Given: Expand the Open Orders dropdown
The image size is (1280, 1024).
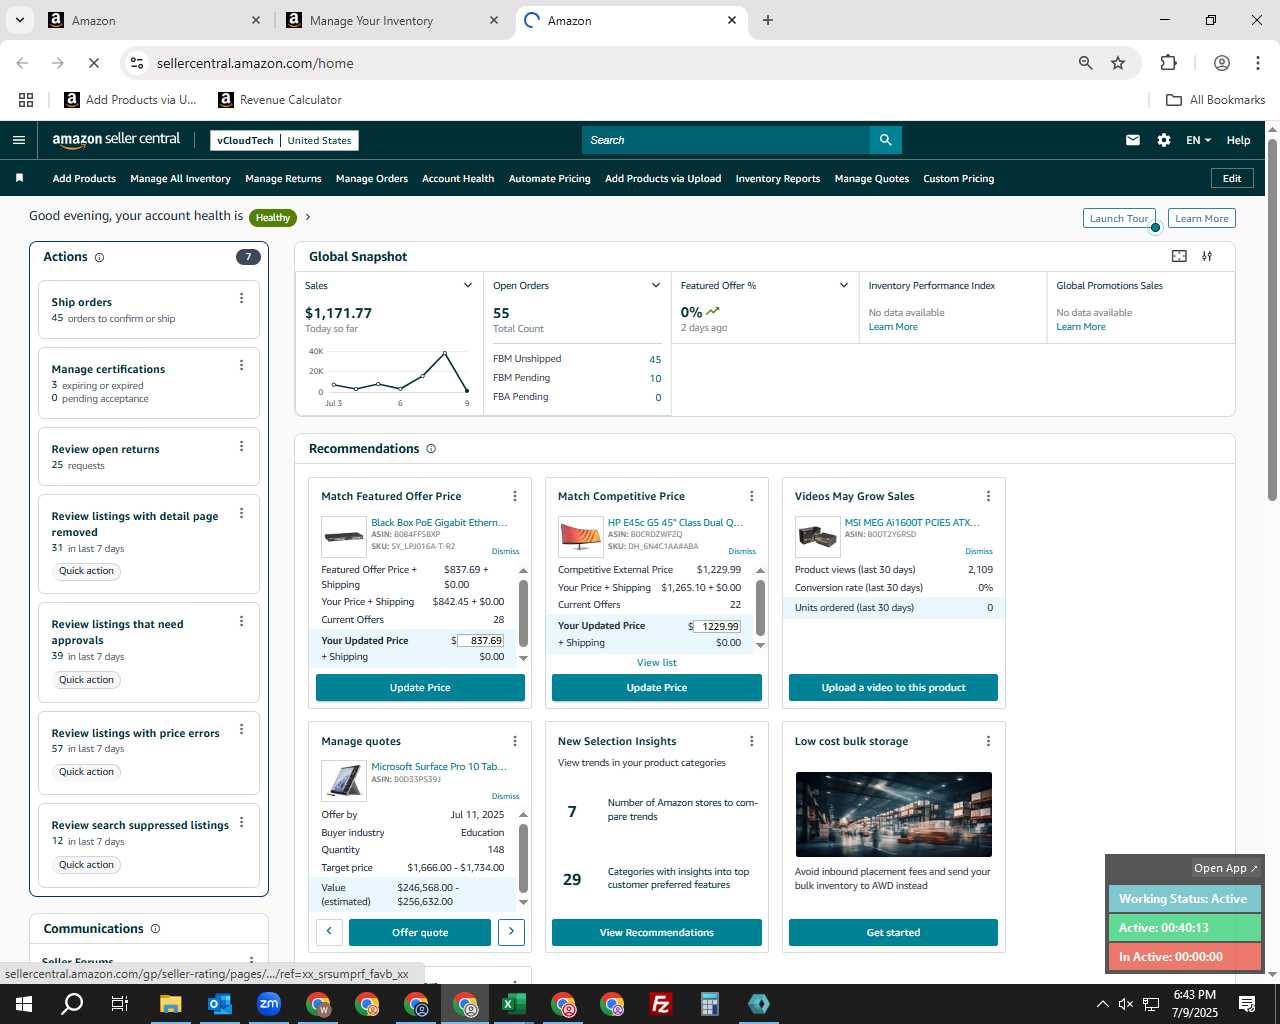Looking at the screenshot, I should [656, 286].
